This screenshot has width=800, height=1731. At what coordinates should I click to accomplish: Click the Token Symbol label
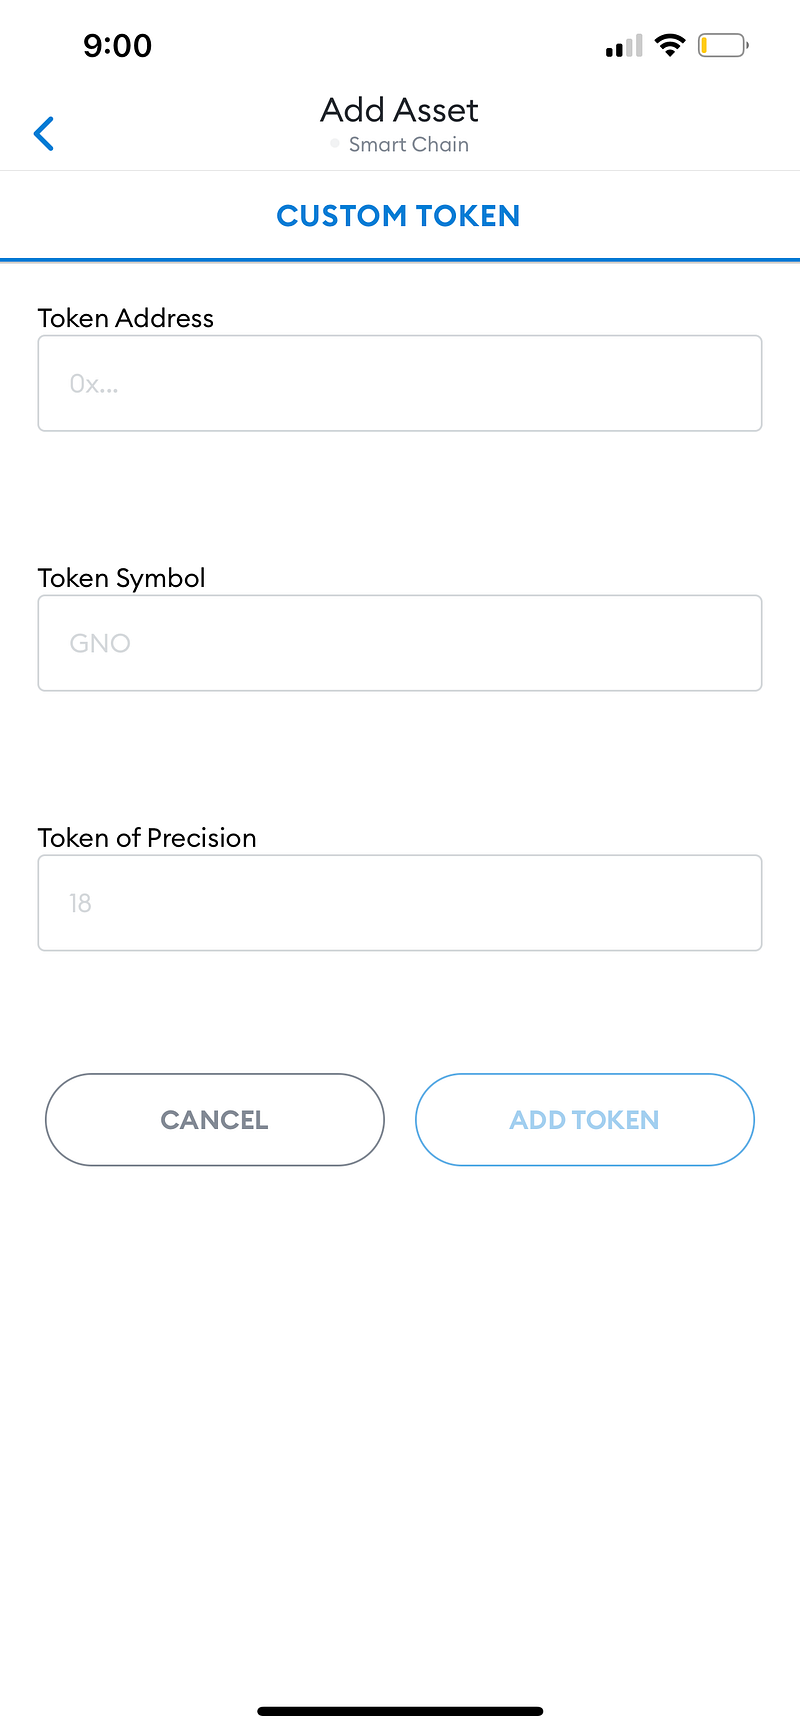[x=121, y=578]
